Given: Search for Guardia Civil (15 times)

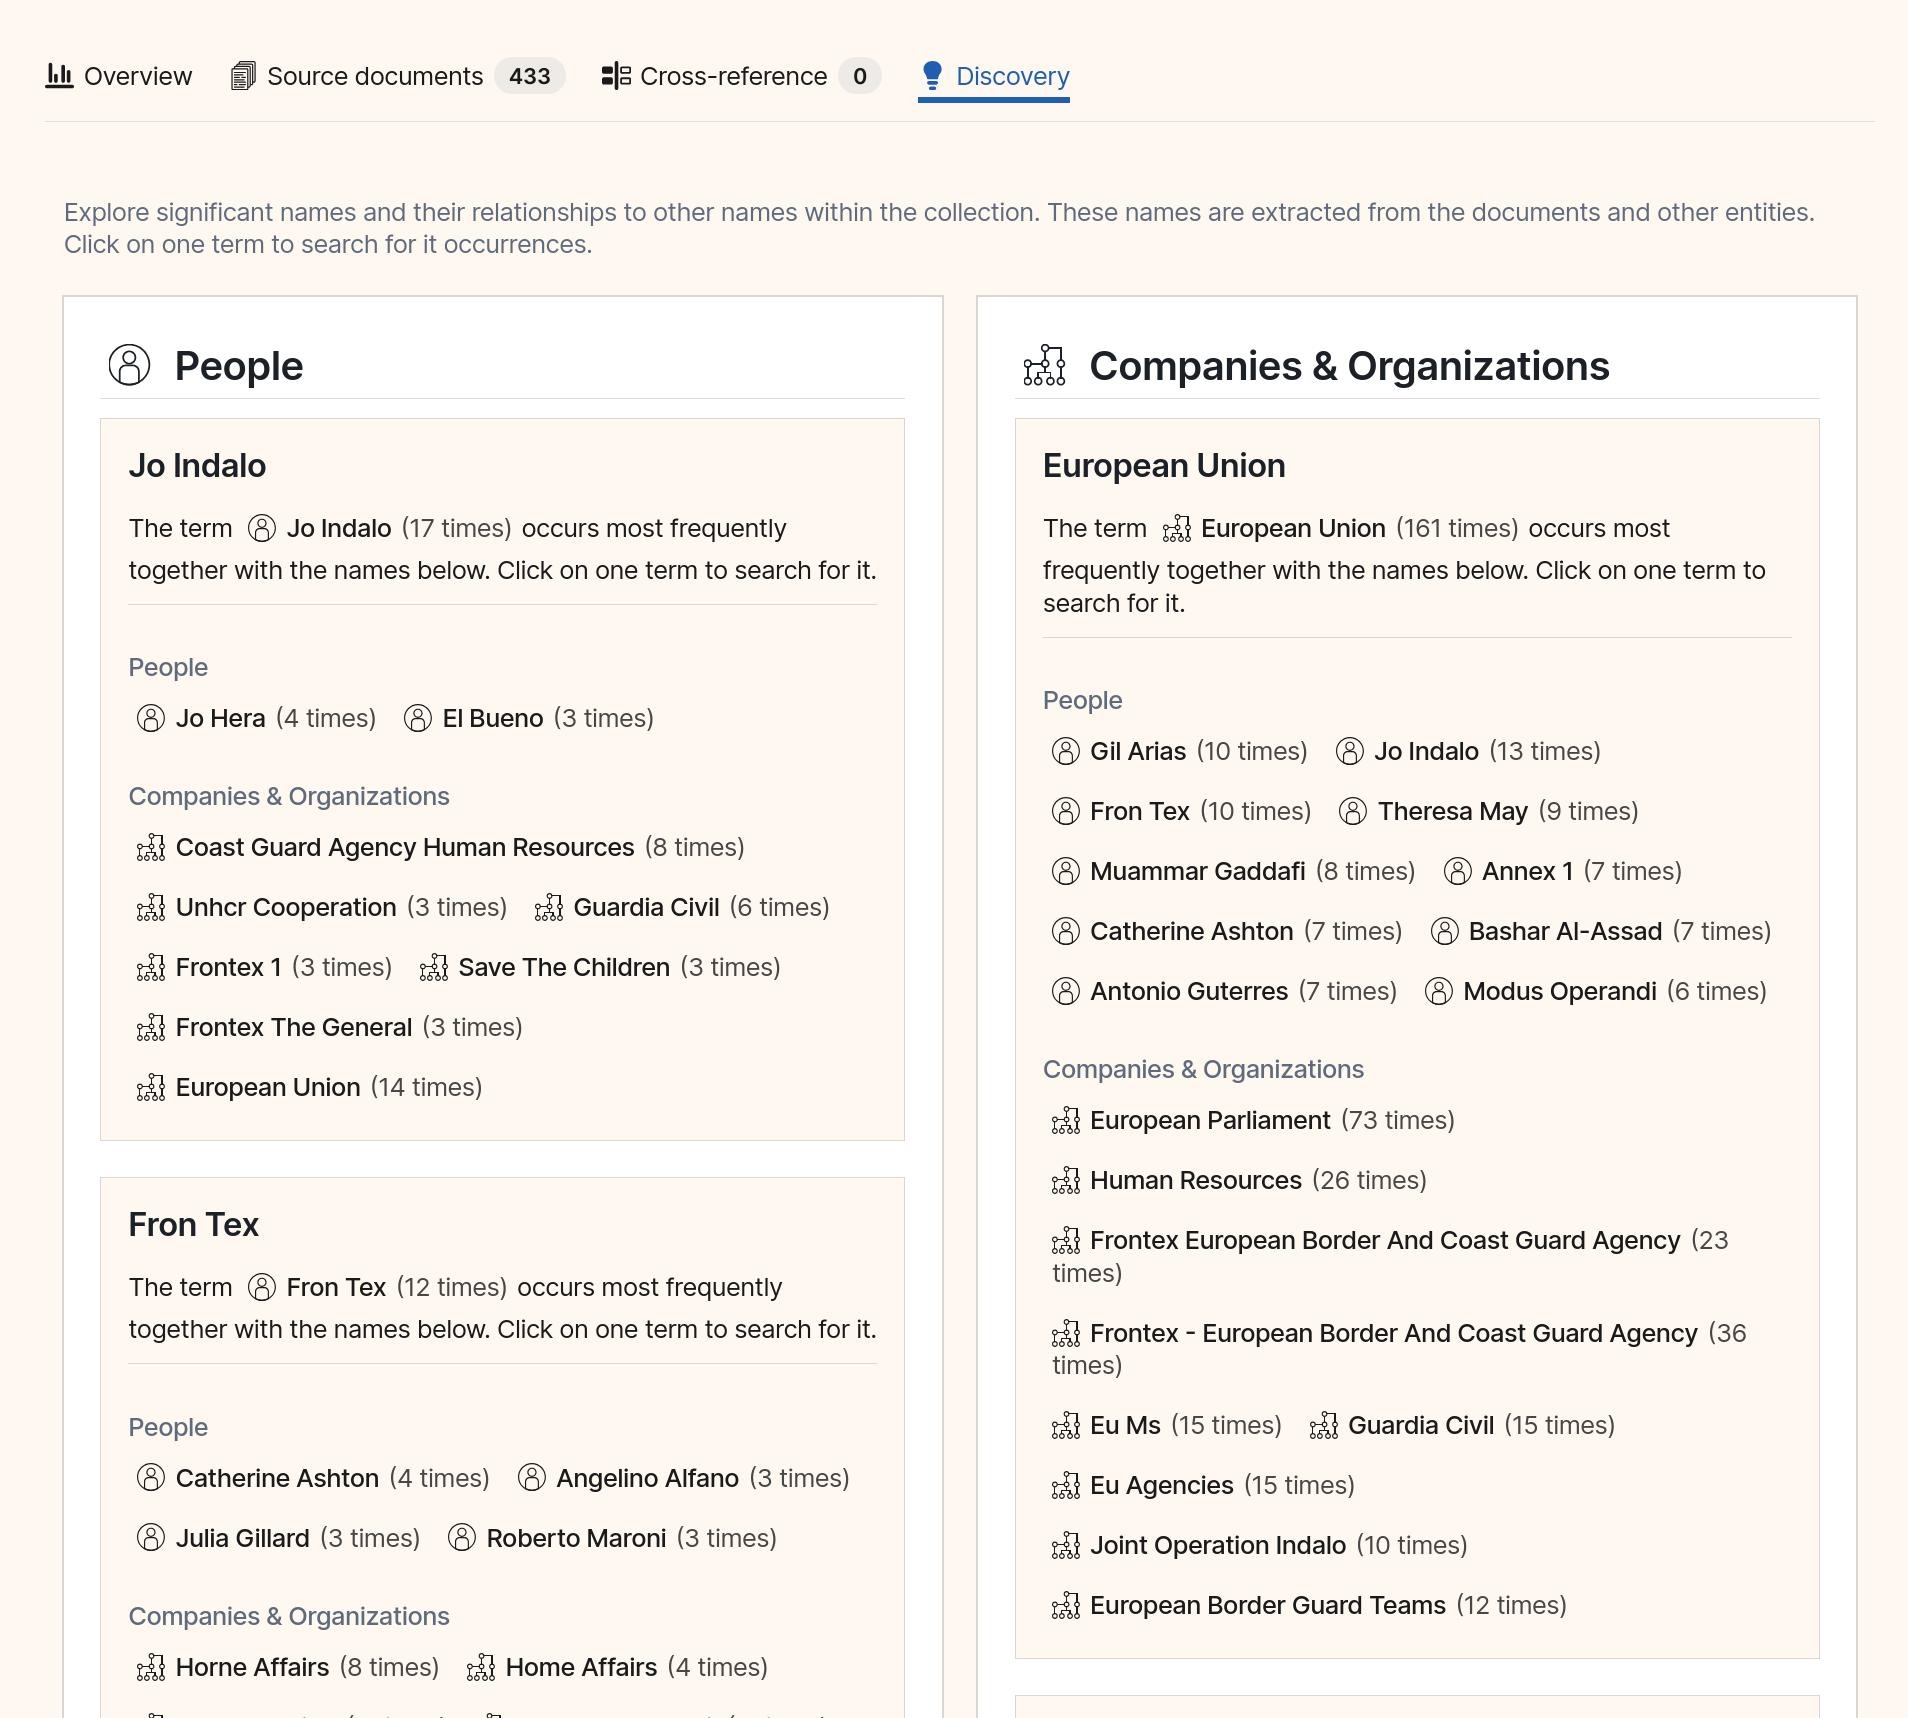Looking at the screenshot, I should pos(1462,1425).
